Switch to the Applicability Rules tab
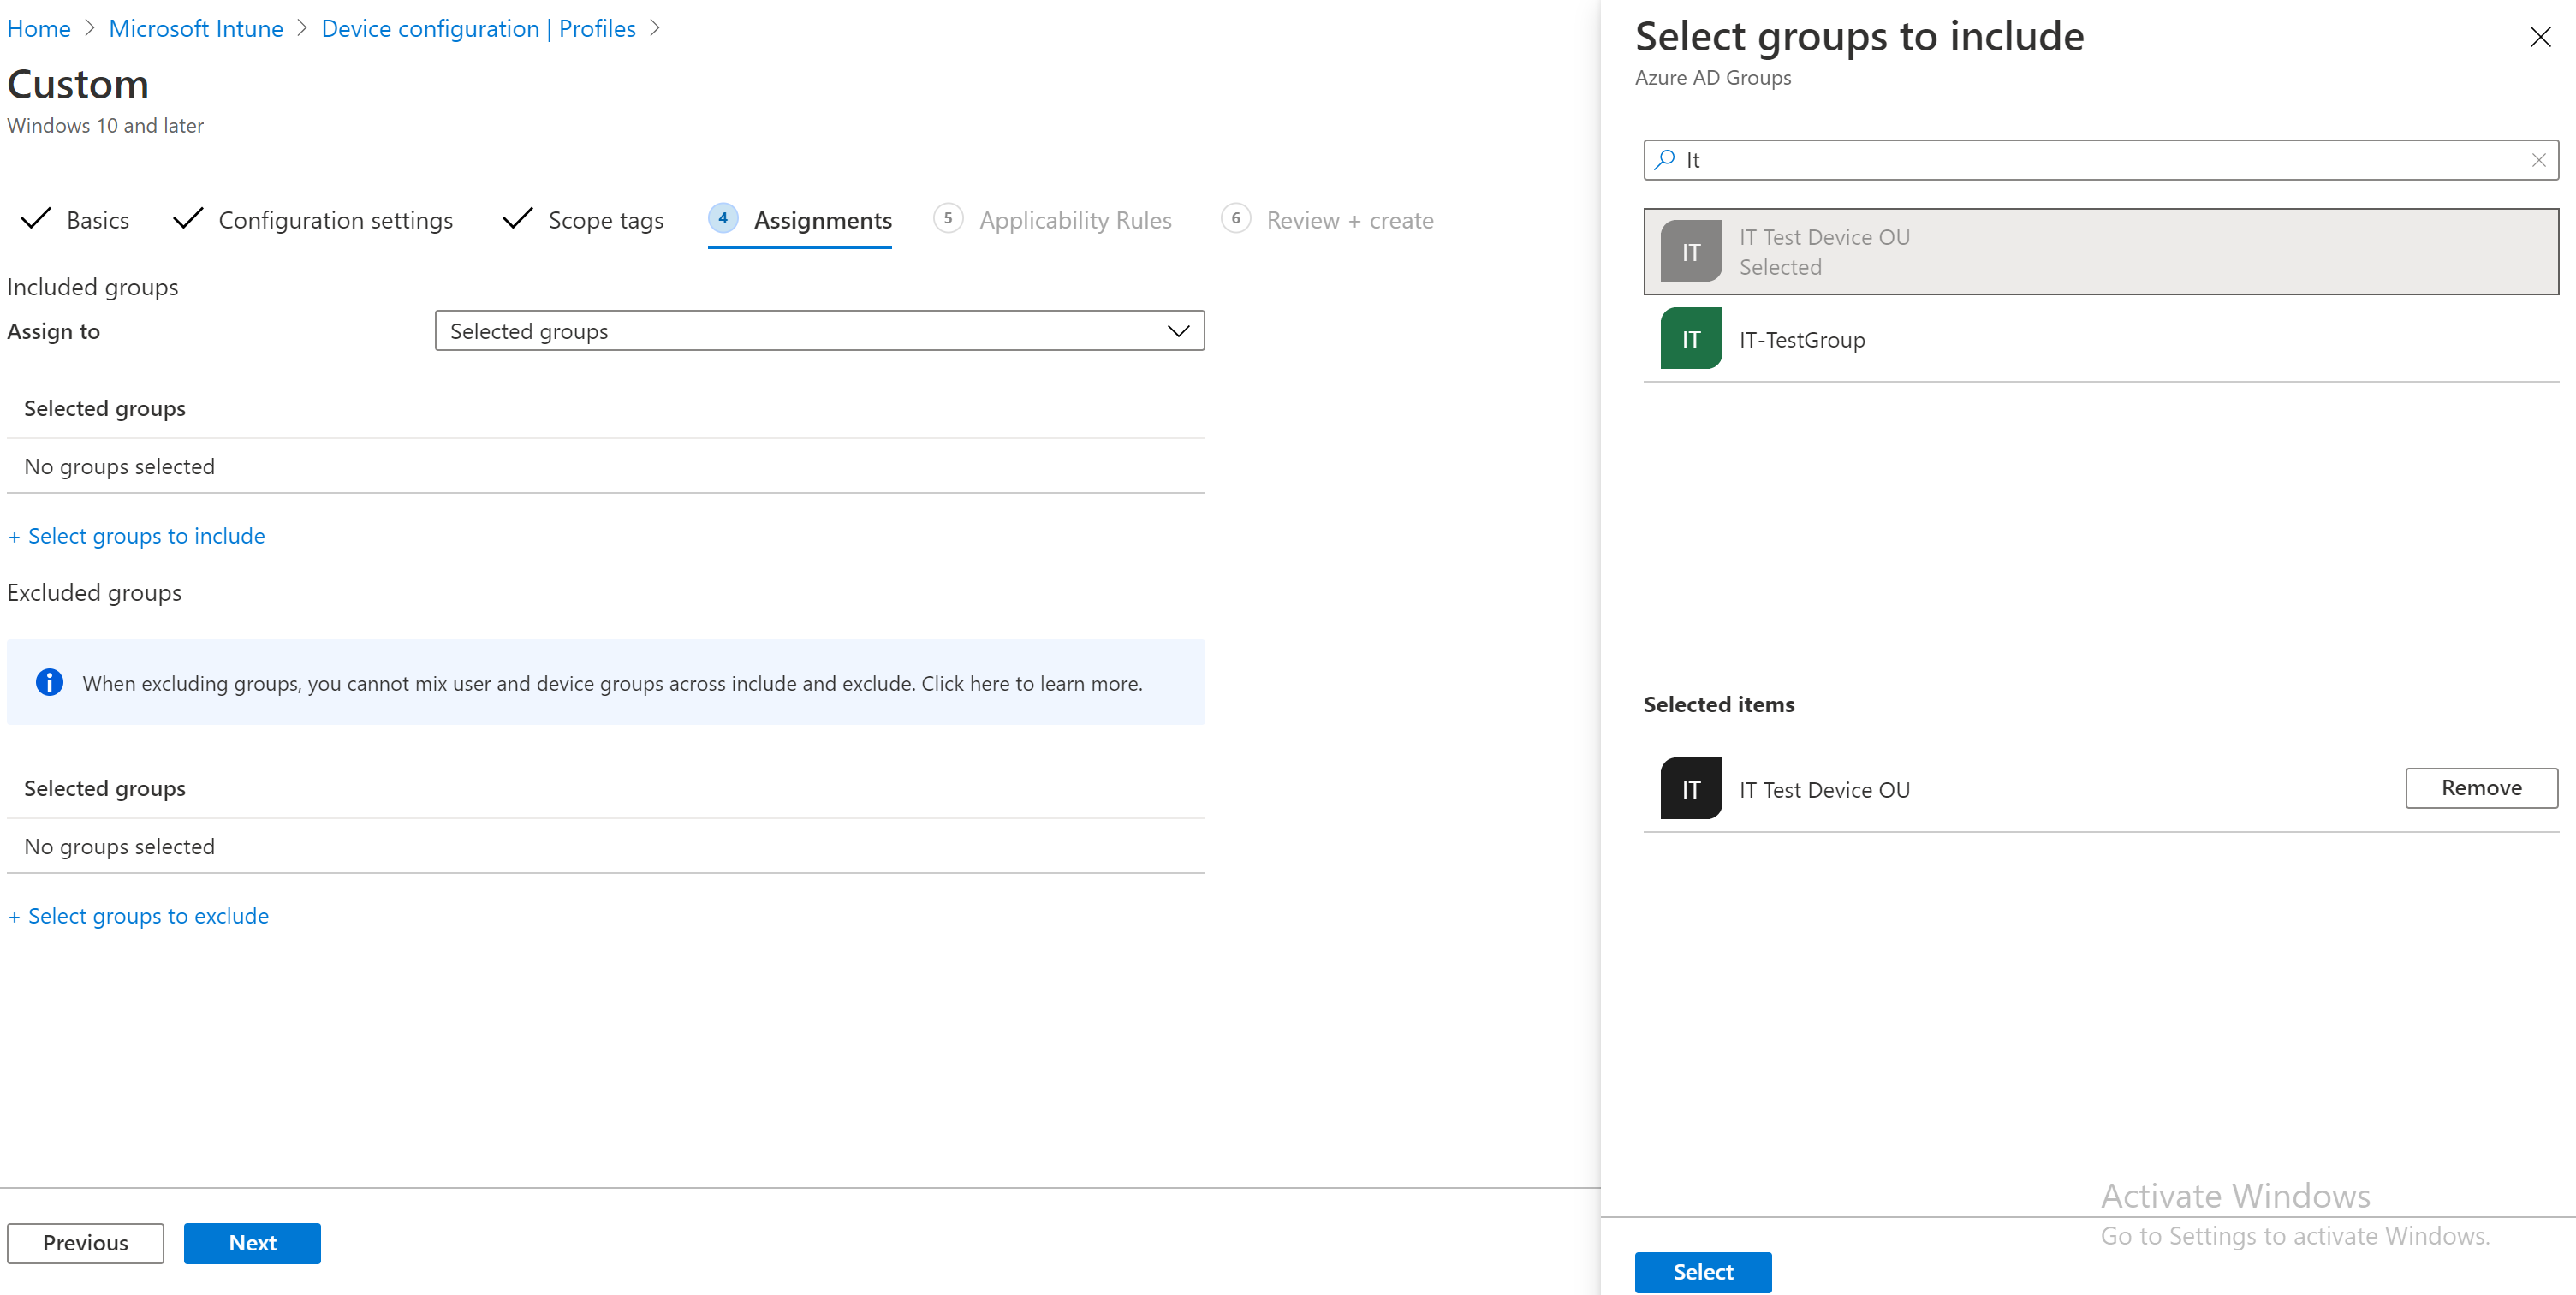 pos(1076,220)
